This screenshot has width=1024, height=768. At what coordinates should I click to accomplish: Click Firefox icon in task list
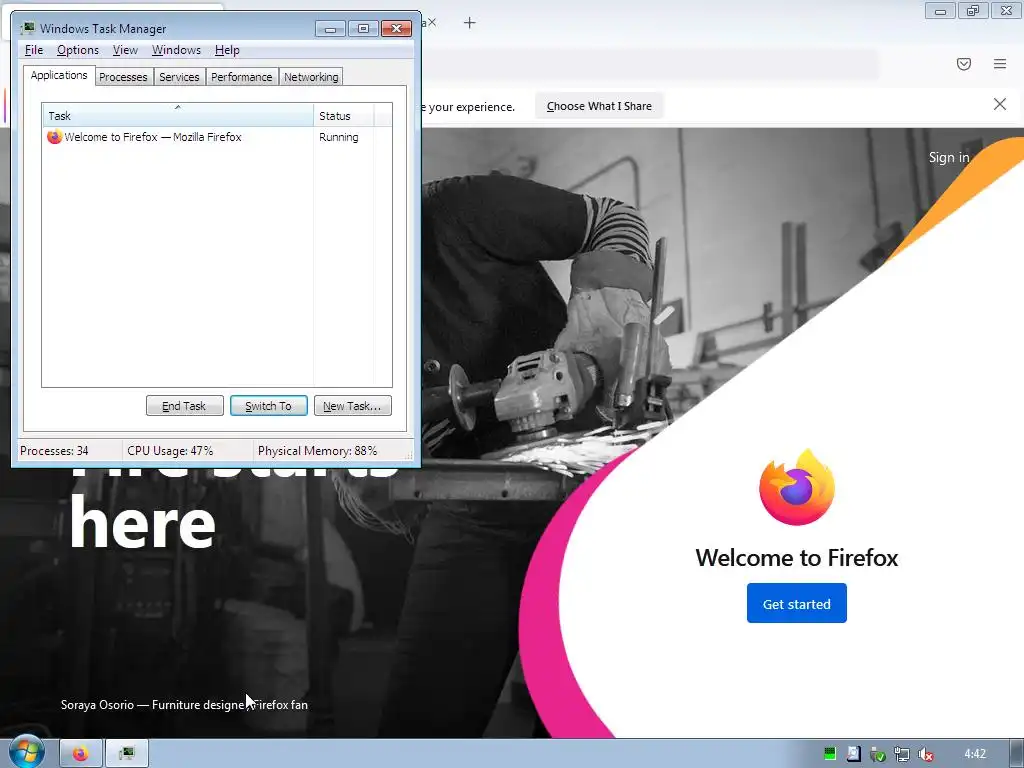[x=54, y=137]
